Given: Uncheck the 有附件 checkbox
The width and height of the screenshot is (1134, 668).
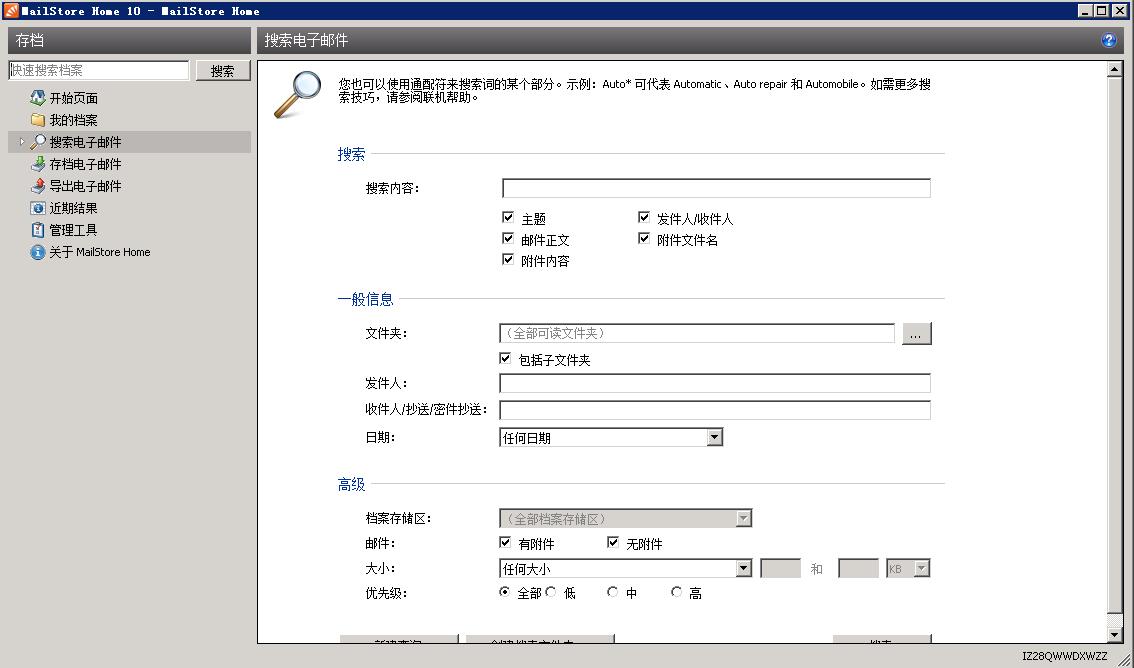Looking at the screenshot, I should click(x=505, y=541).
